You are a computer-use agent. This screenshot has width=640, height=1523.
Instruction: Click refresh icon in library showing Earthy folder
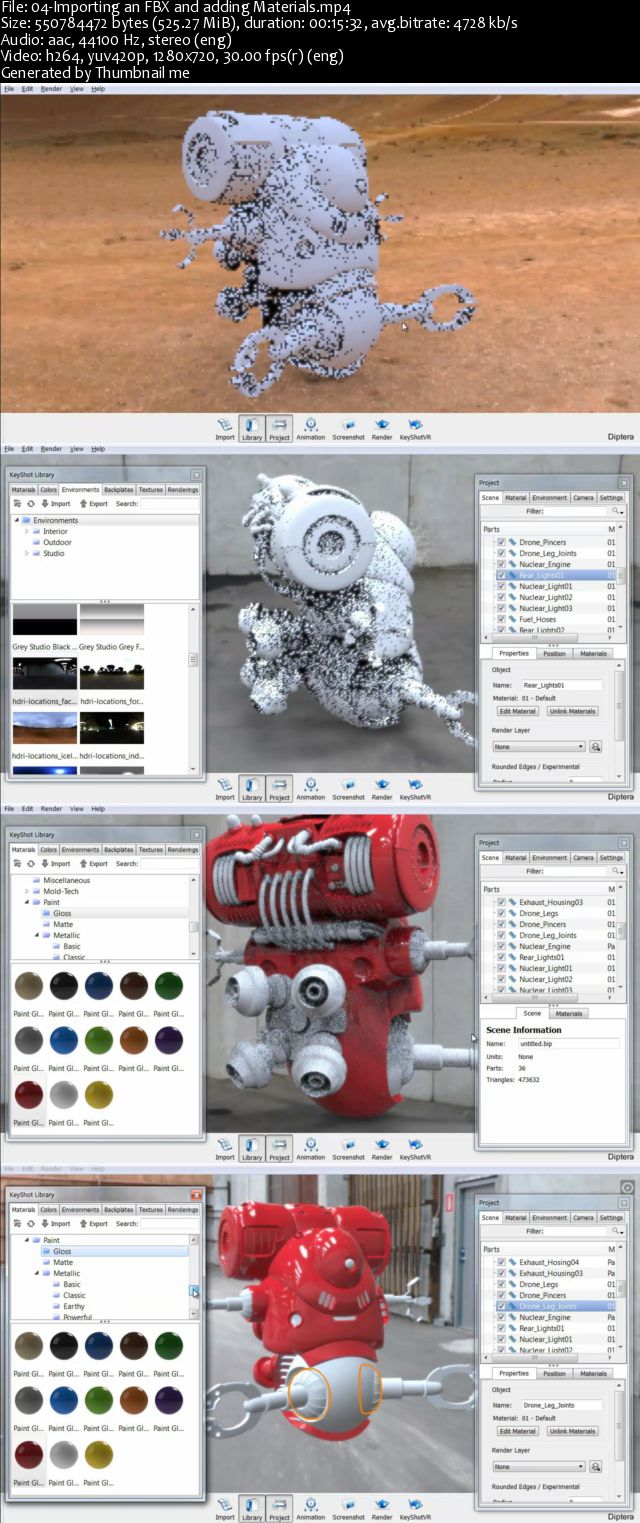[31, 1224]
